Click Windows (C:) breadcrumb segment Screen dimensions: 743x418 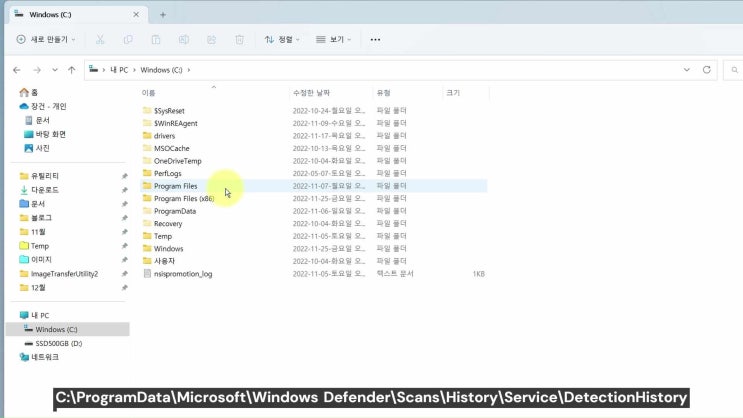tap(161, 70)
